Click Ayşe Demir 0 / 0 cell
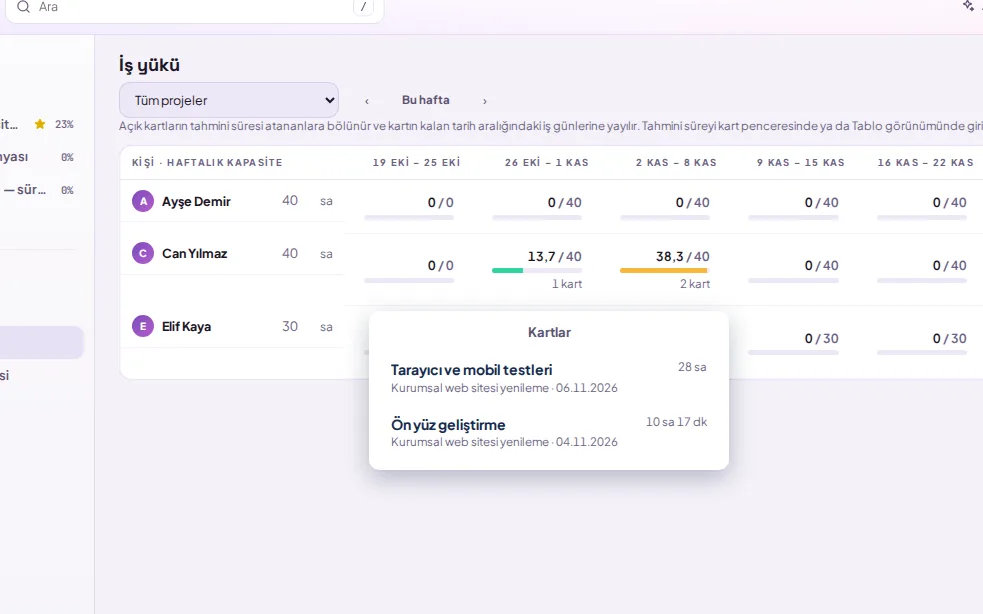This screenshot has height=614, width=983. [x=409, y=206]
